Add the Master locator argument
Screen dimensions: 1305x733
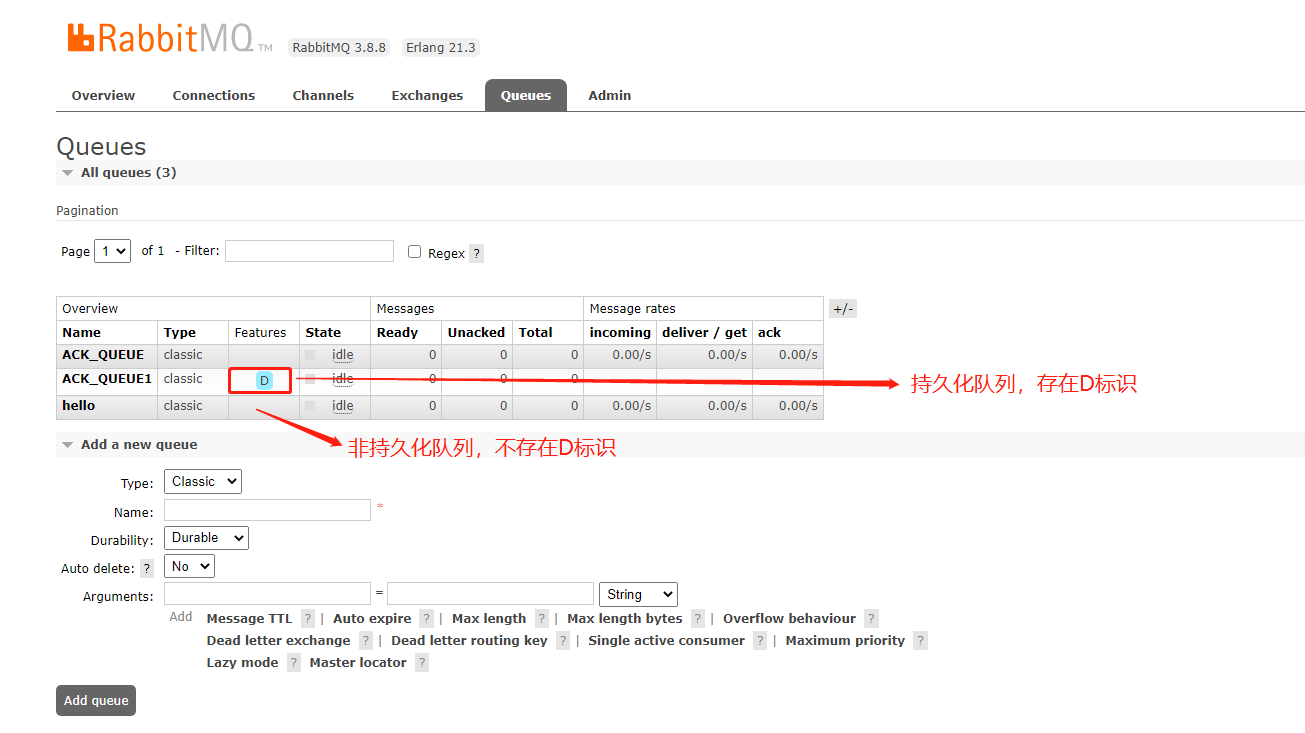pos(358,663)
